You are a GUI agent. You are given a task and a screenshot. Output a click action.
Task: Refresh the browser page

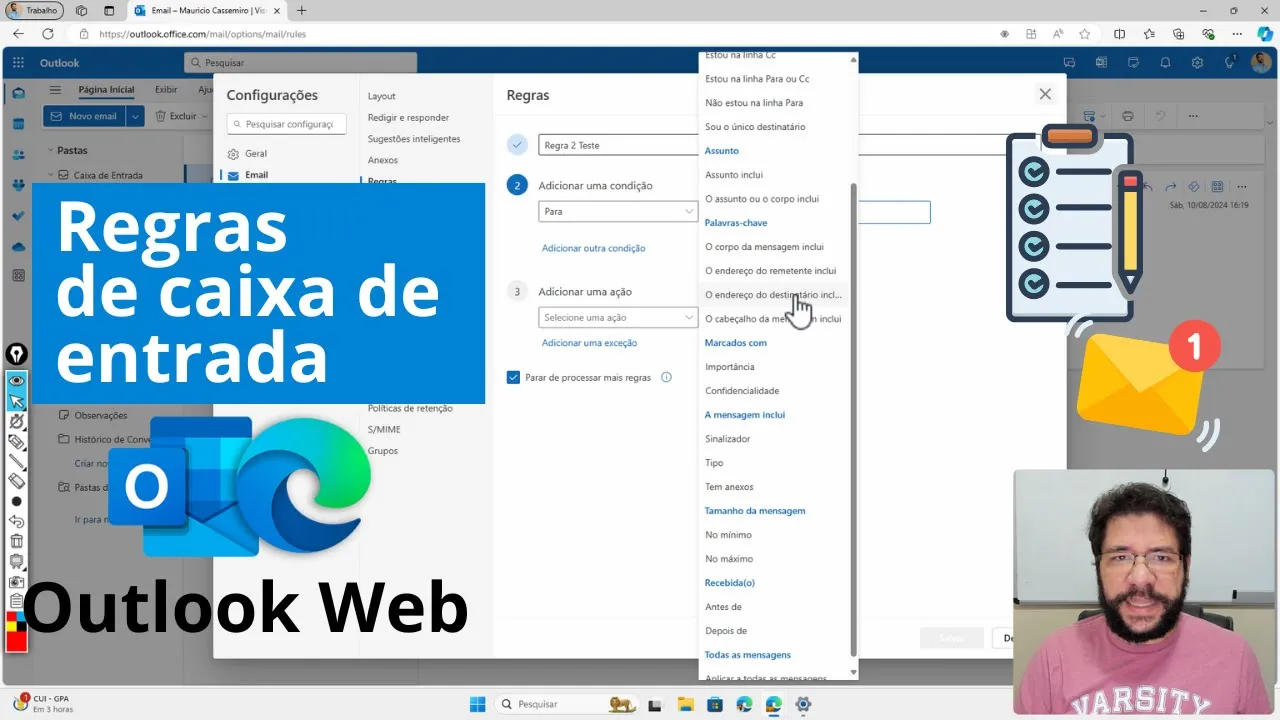coord(47,34)
